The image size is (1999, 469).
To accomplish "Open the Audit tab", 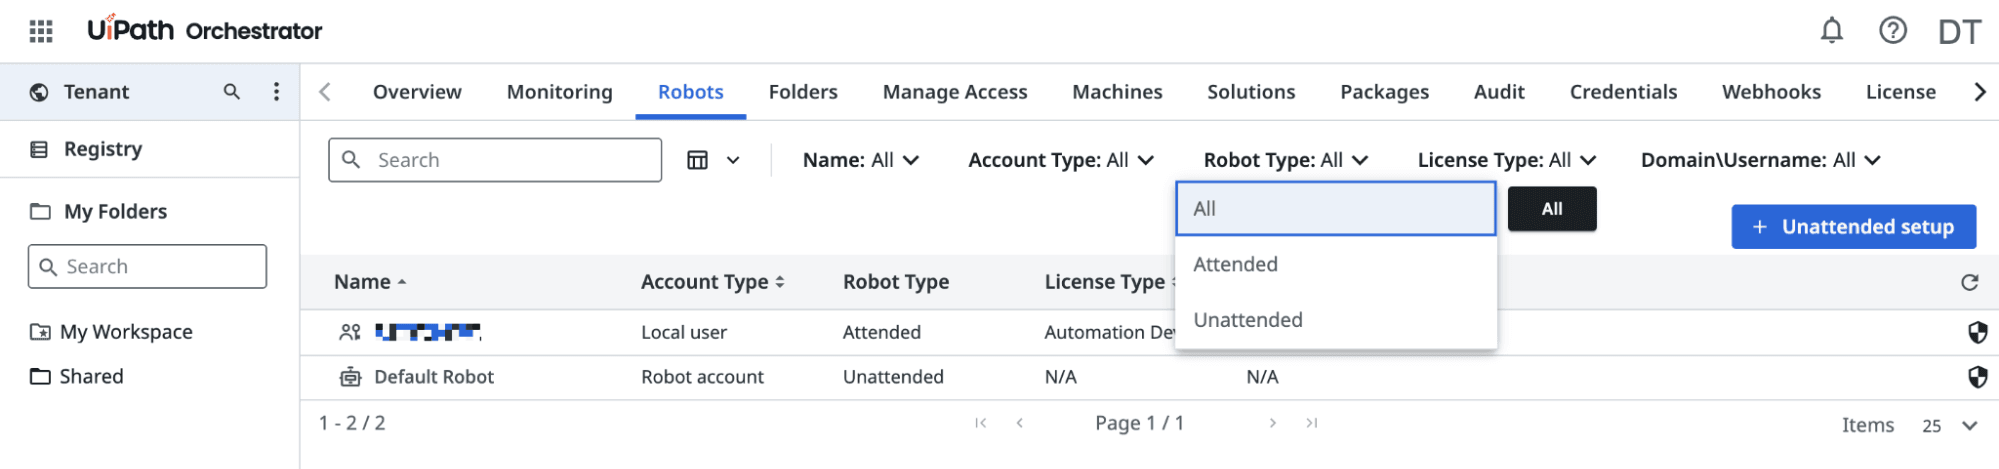I will point(1499,92).
